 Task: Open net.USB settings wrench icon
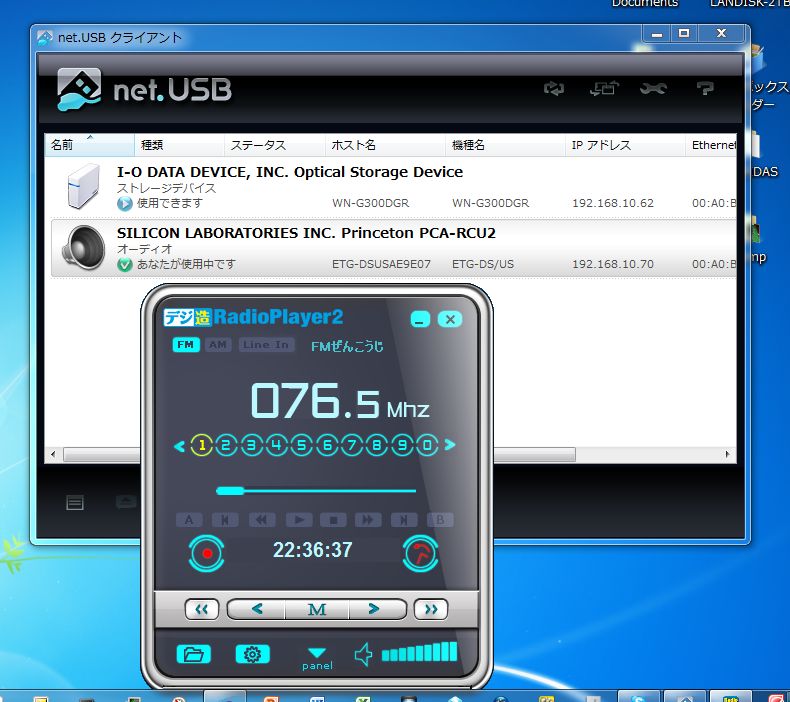[653, 89]
